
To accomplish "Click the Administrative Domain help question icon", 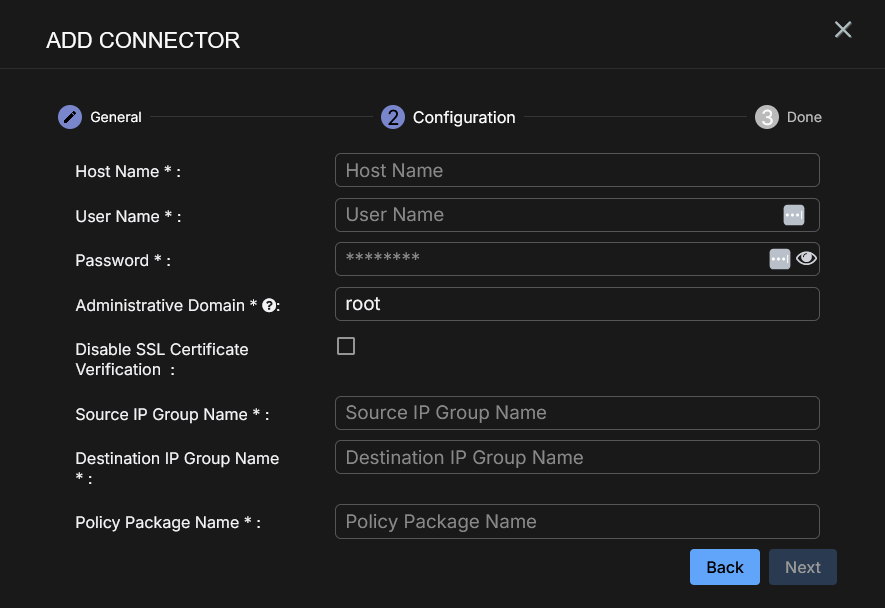I will coord(269,306).
